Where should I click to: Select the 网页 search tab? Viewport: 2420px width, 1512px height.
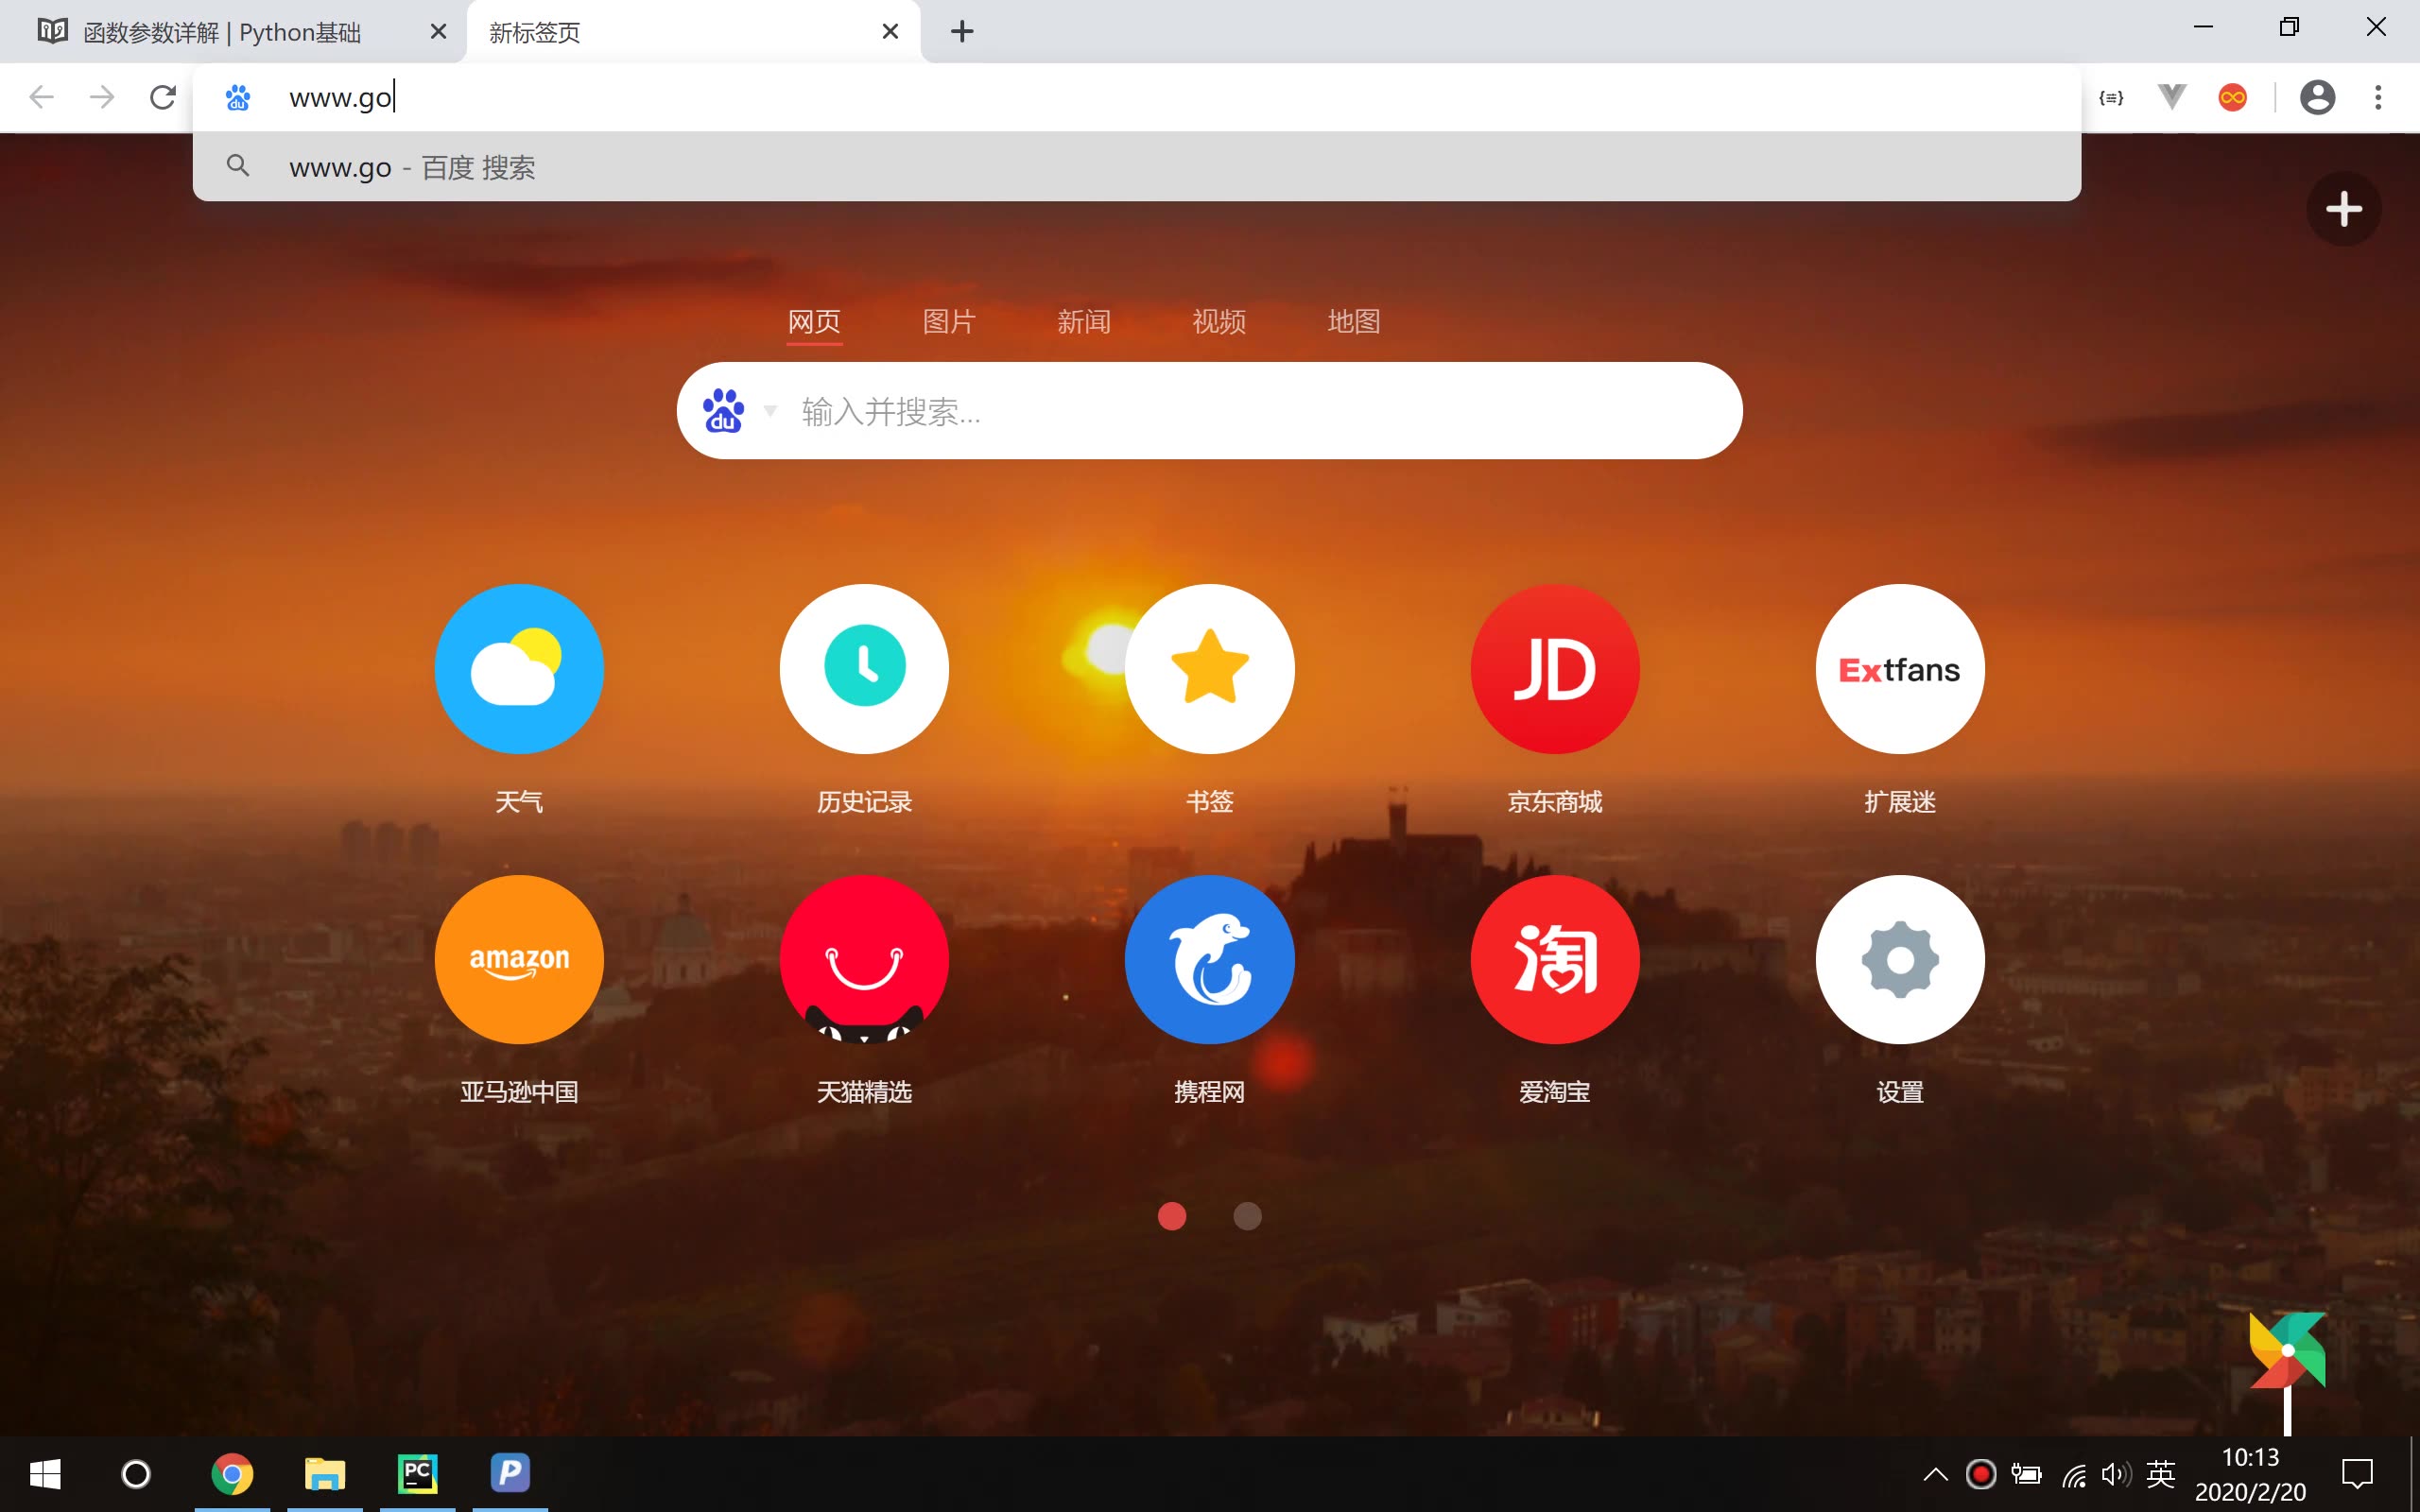(814, 321)
